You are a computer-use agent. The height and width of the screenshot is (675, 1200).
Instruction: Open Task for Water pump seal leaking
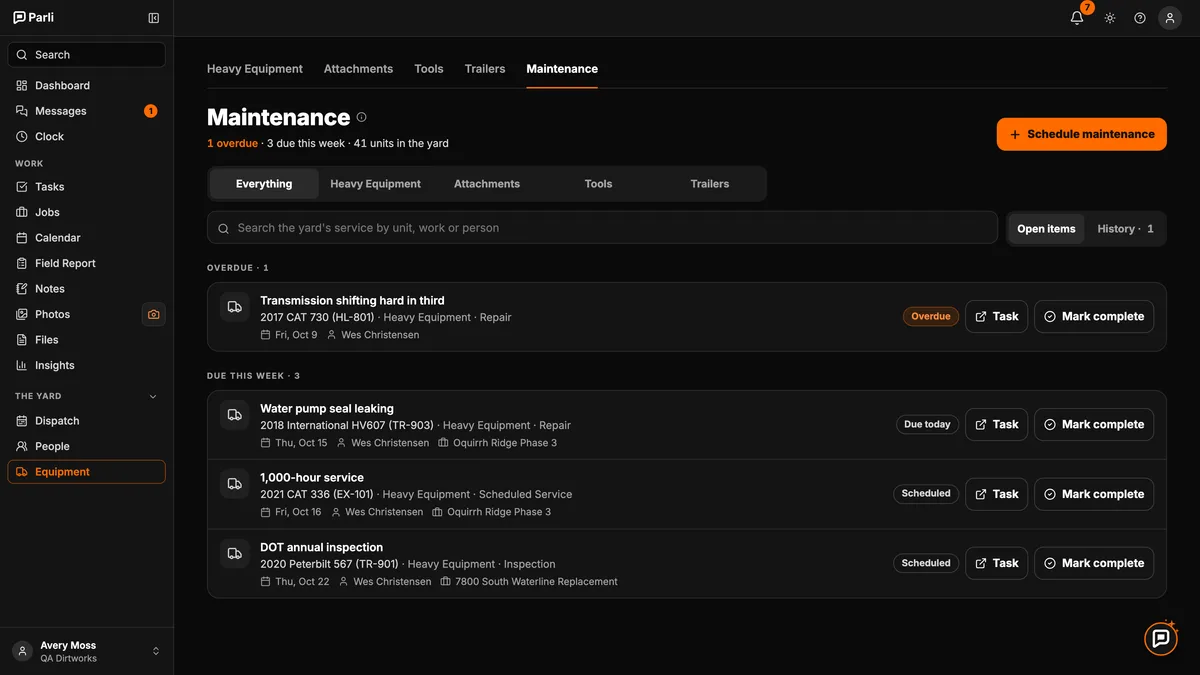996,424
